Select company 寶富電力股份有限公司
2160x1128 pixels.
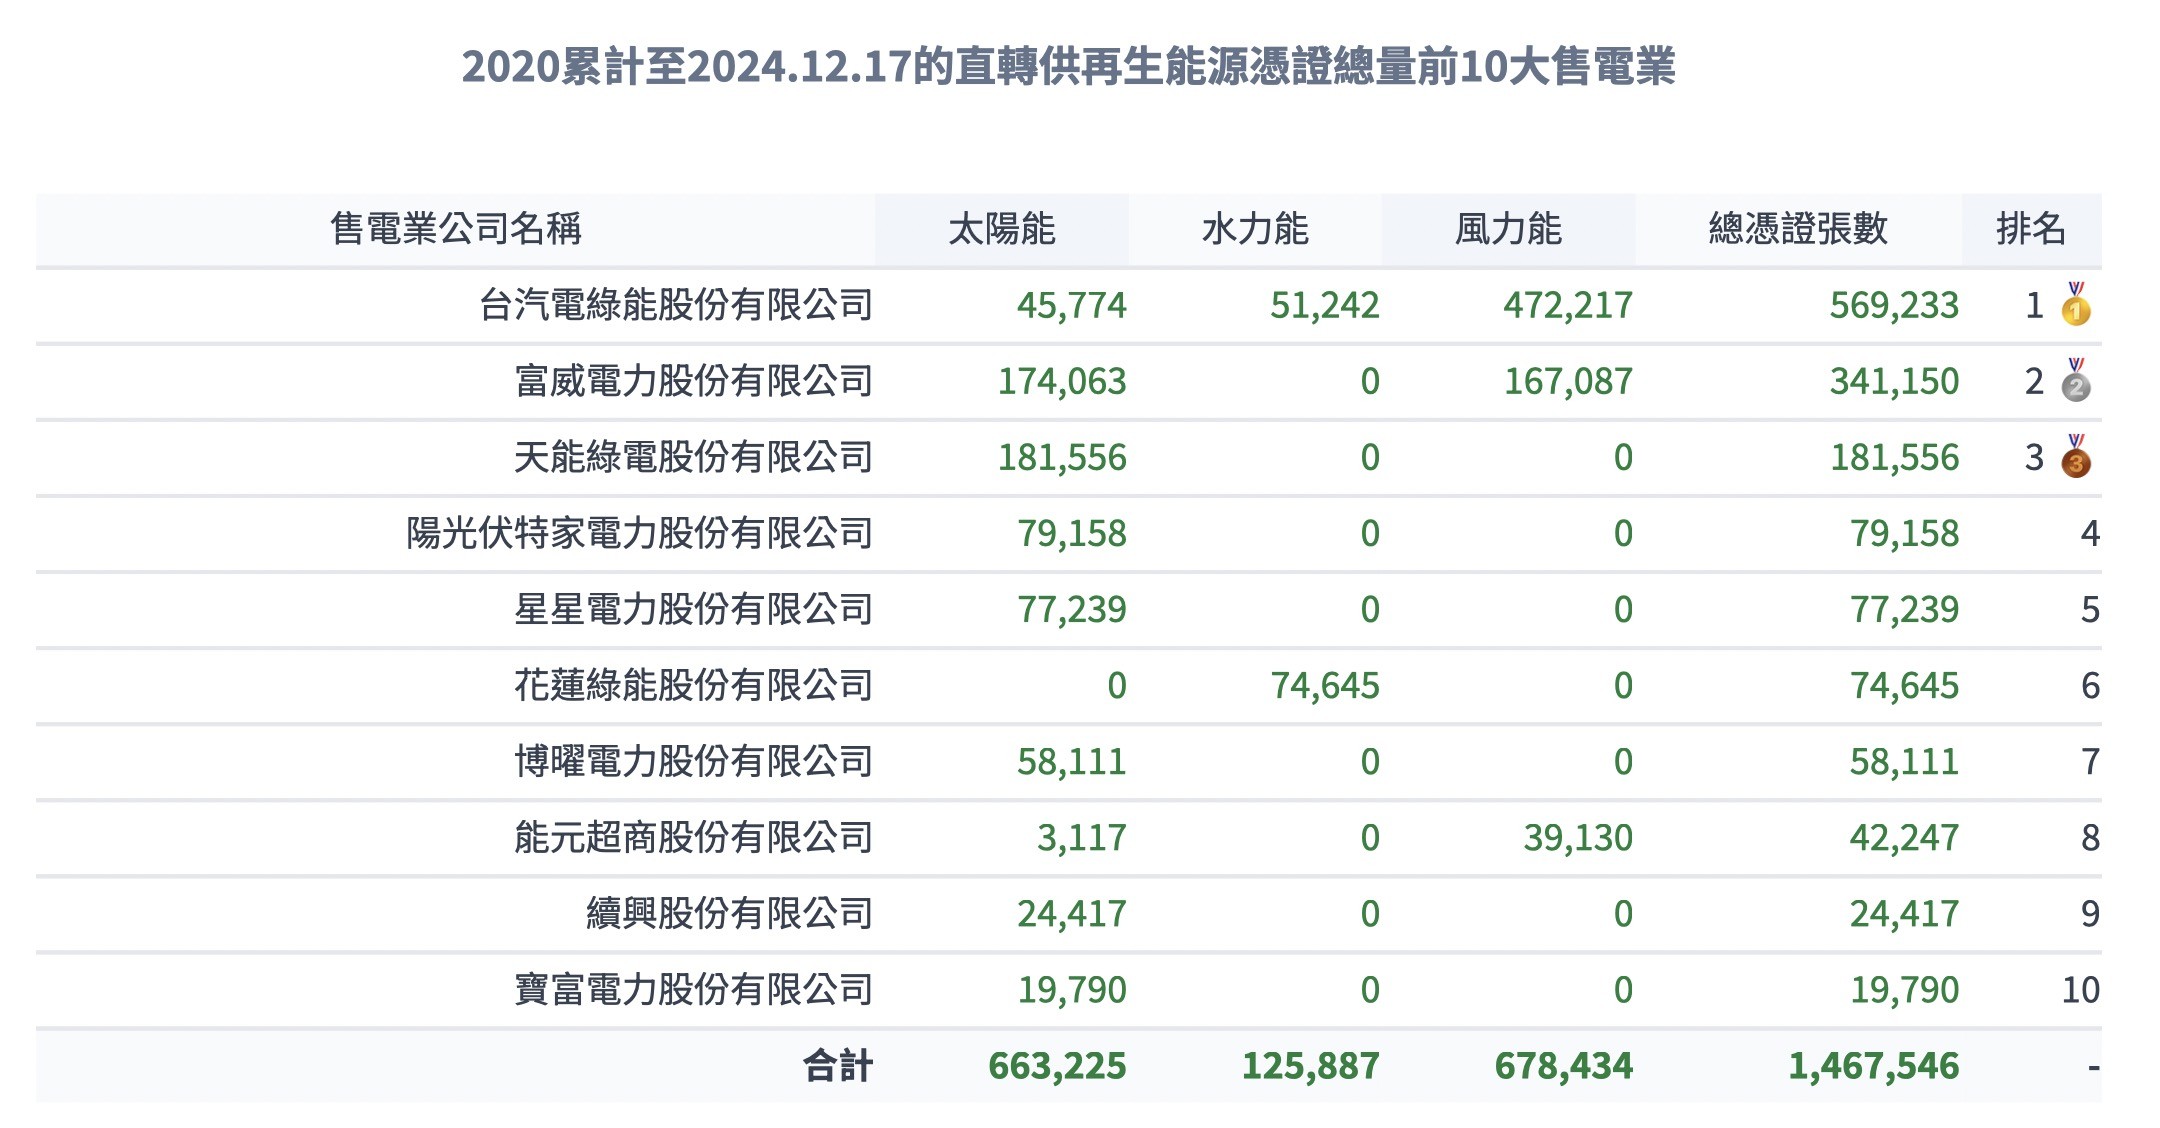(x=694, y=989)
